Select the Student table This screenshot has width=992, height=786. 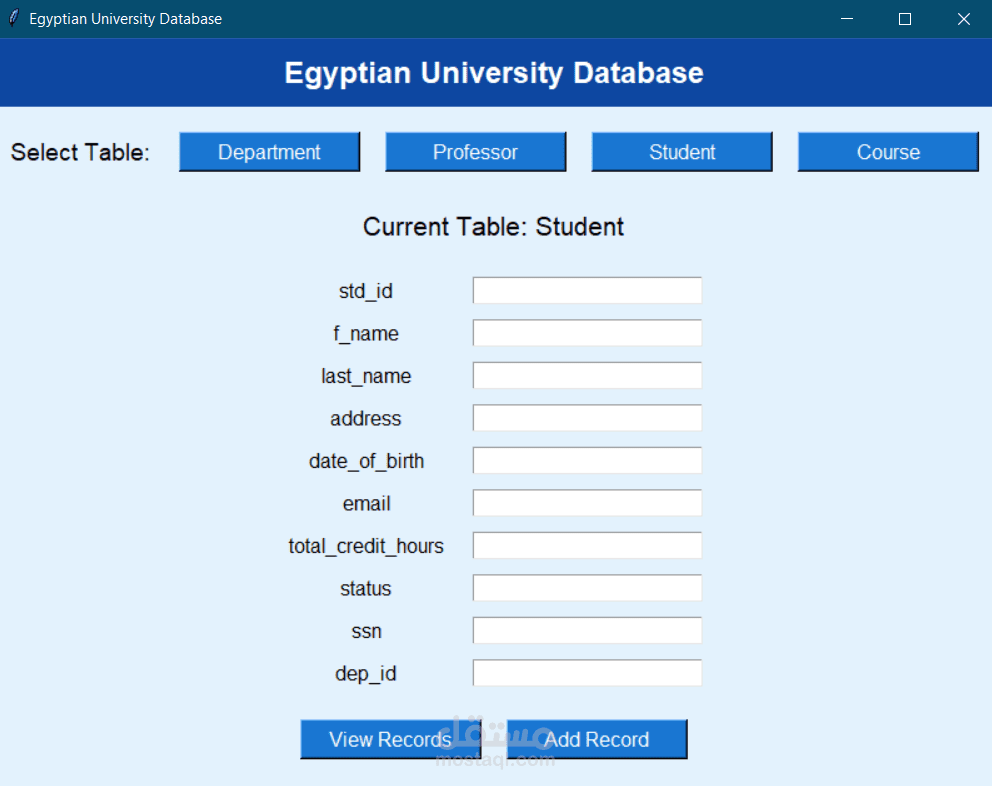tap(681, 151)
